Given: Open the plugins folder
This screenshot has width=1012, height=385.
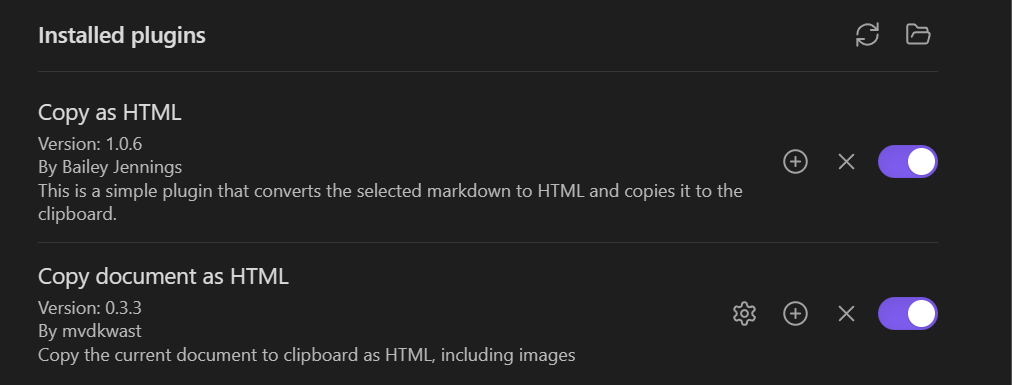Looking at the screenshot, I should coord(918,34).
